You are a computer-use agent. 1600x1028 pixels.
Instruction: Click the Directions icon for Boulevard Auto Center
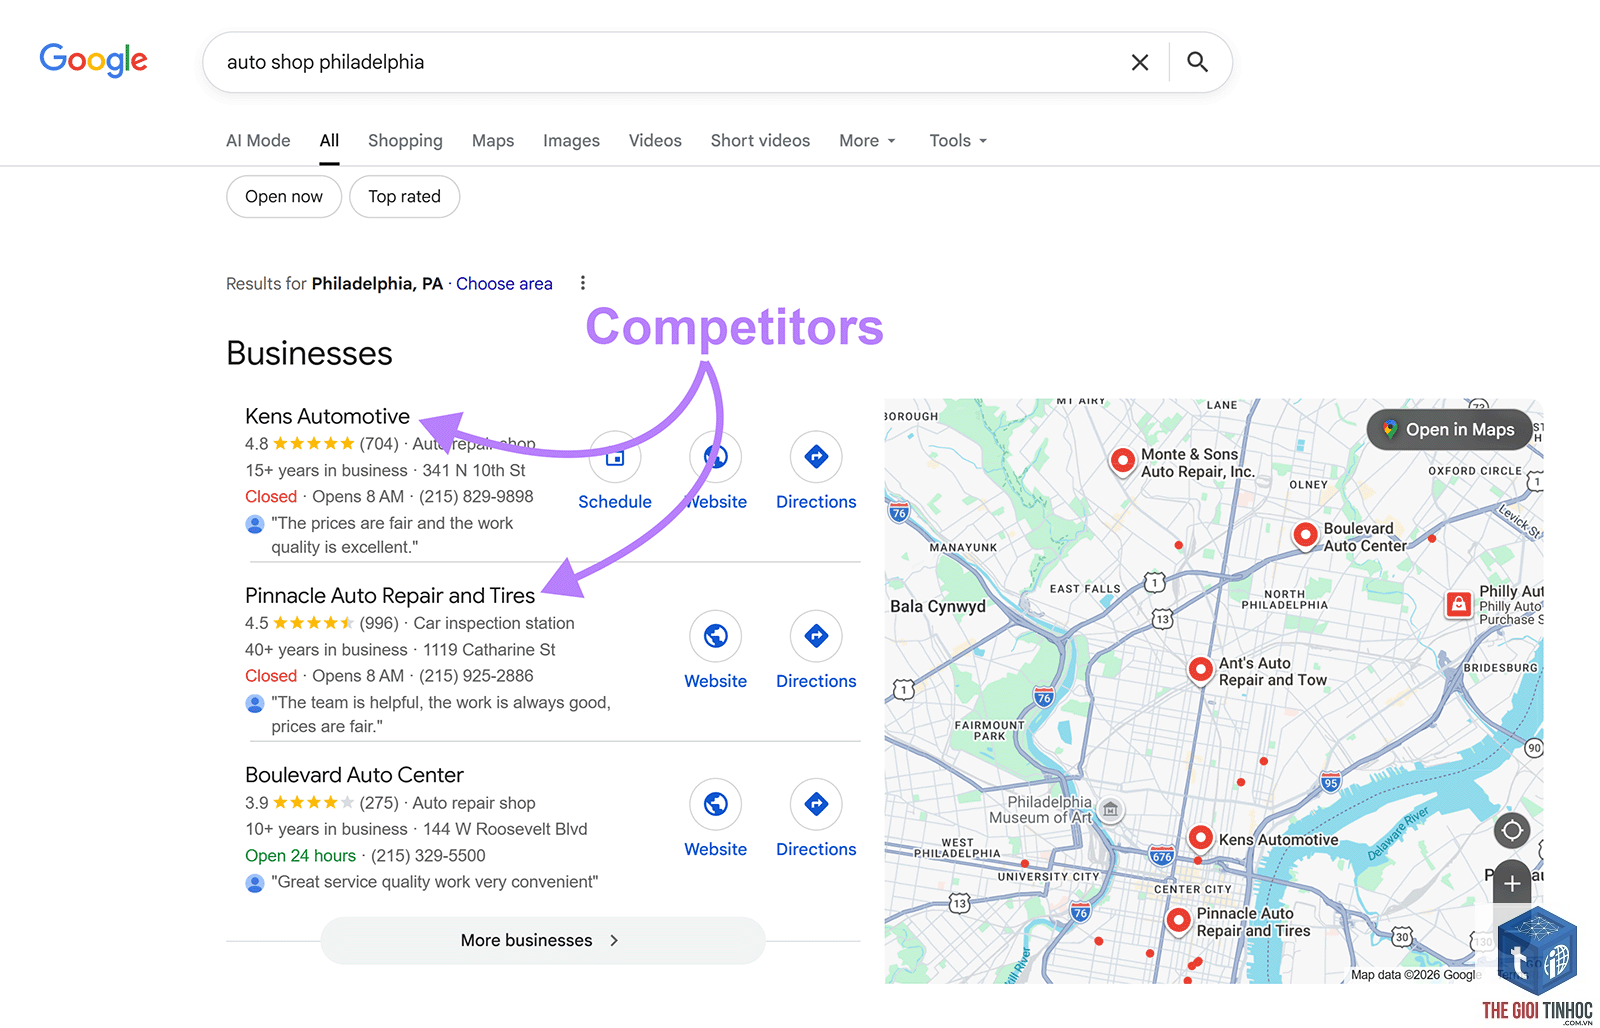(x=816, y=804)
